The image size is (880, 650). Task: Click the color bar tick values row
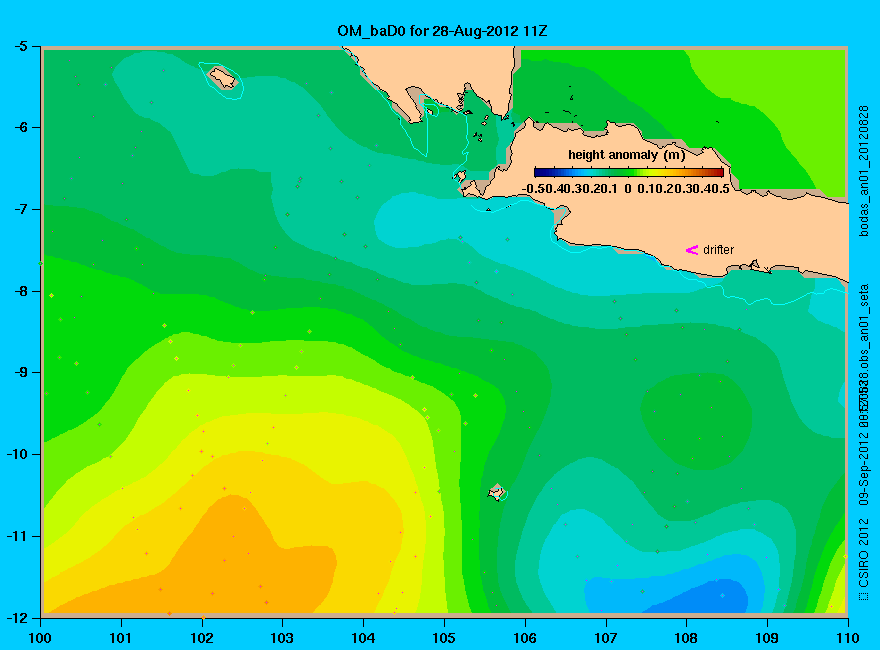click(626, 189)
